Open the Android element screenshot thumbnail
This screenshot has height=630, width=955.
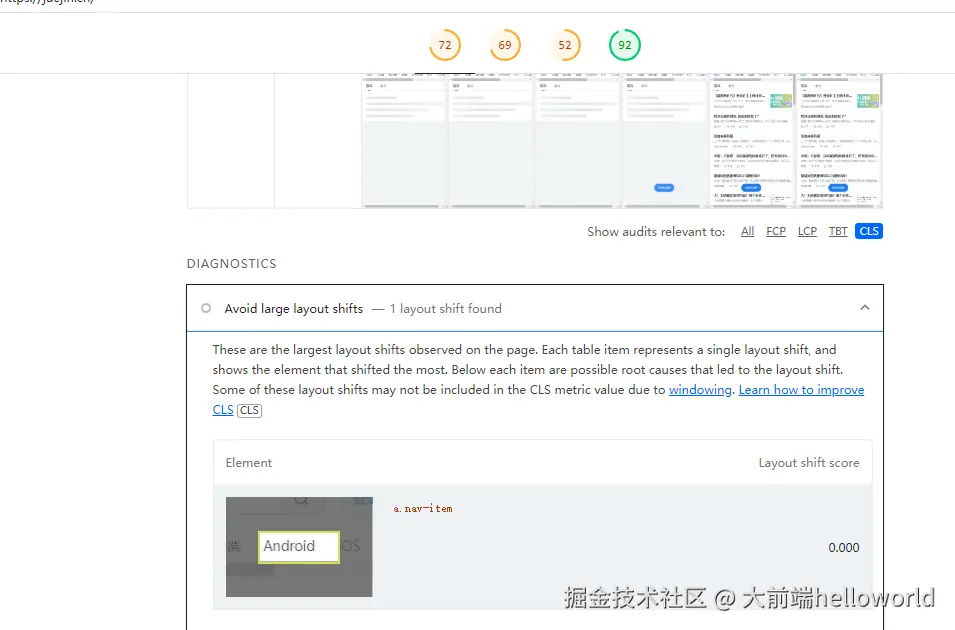click(299, 547)
